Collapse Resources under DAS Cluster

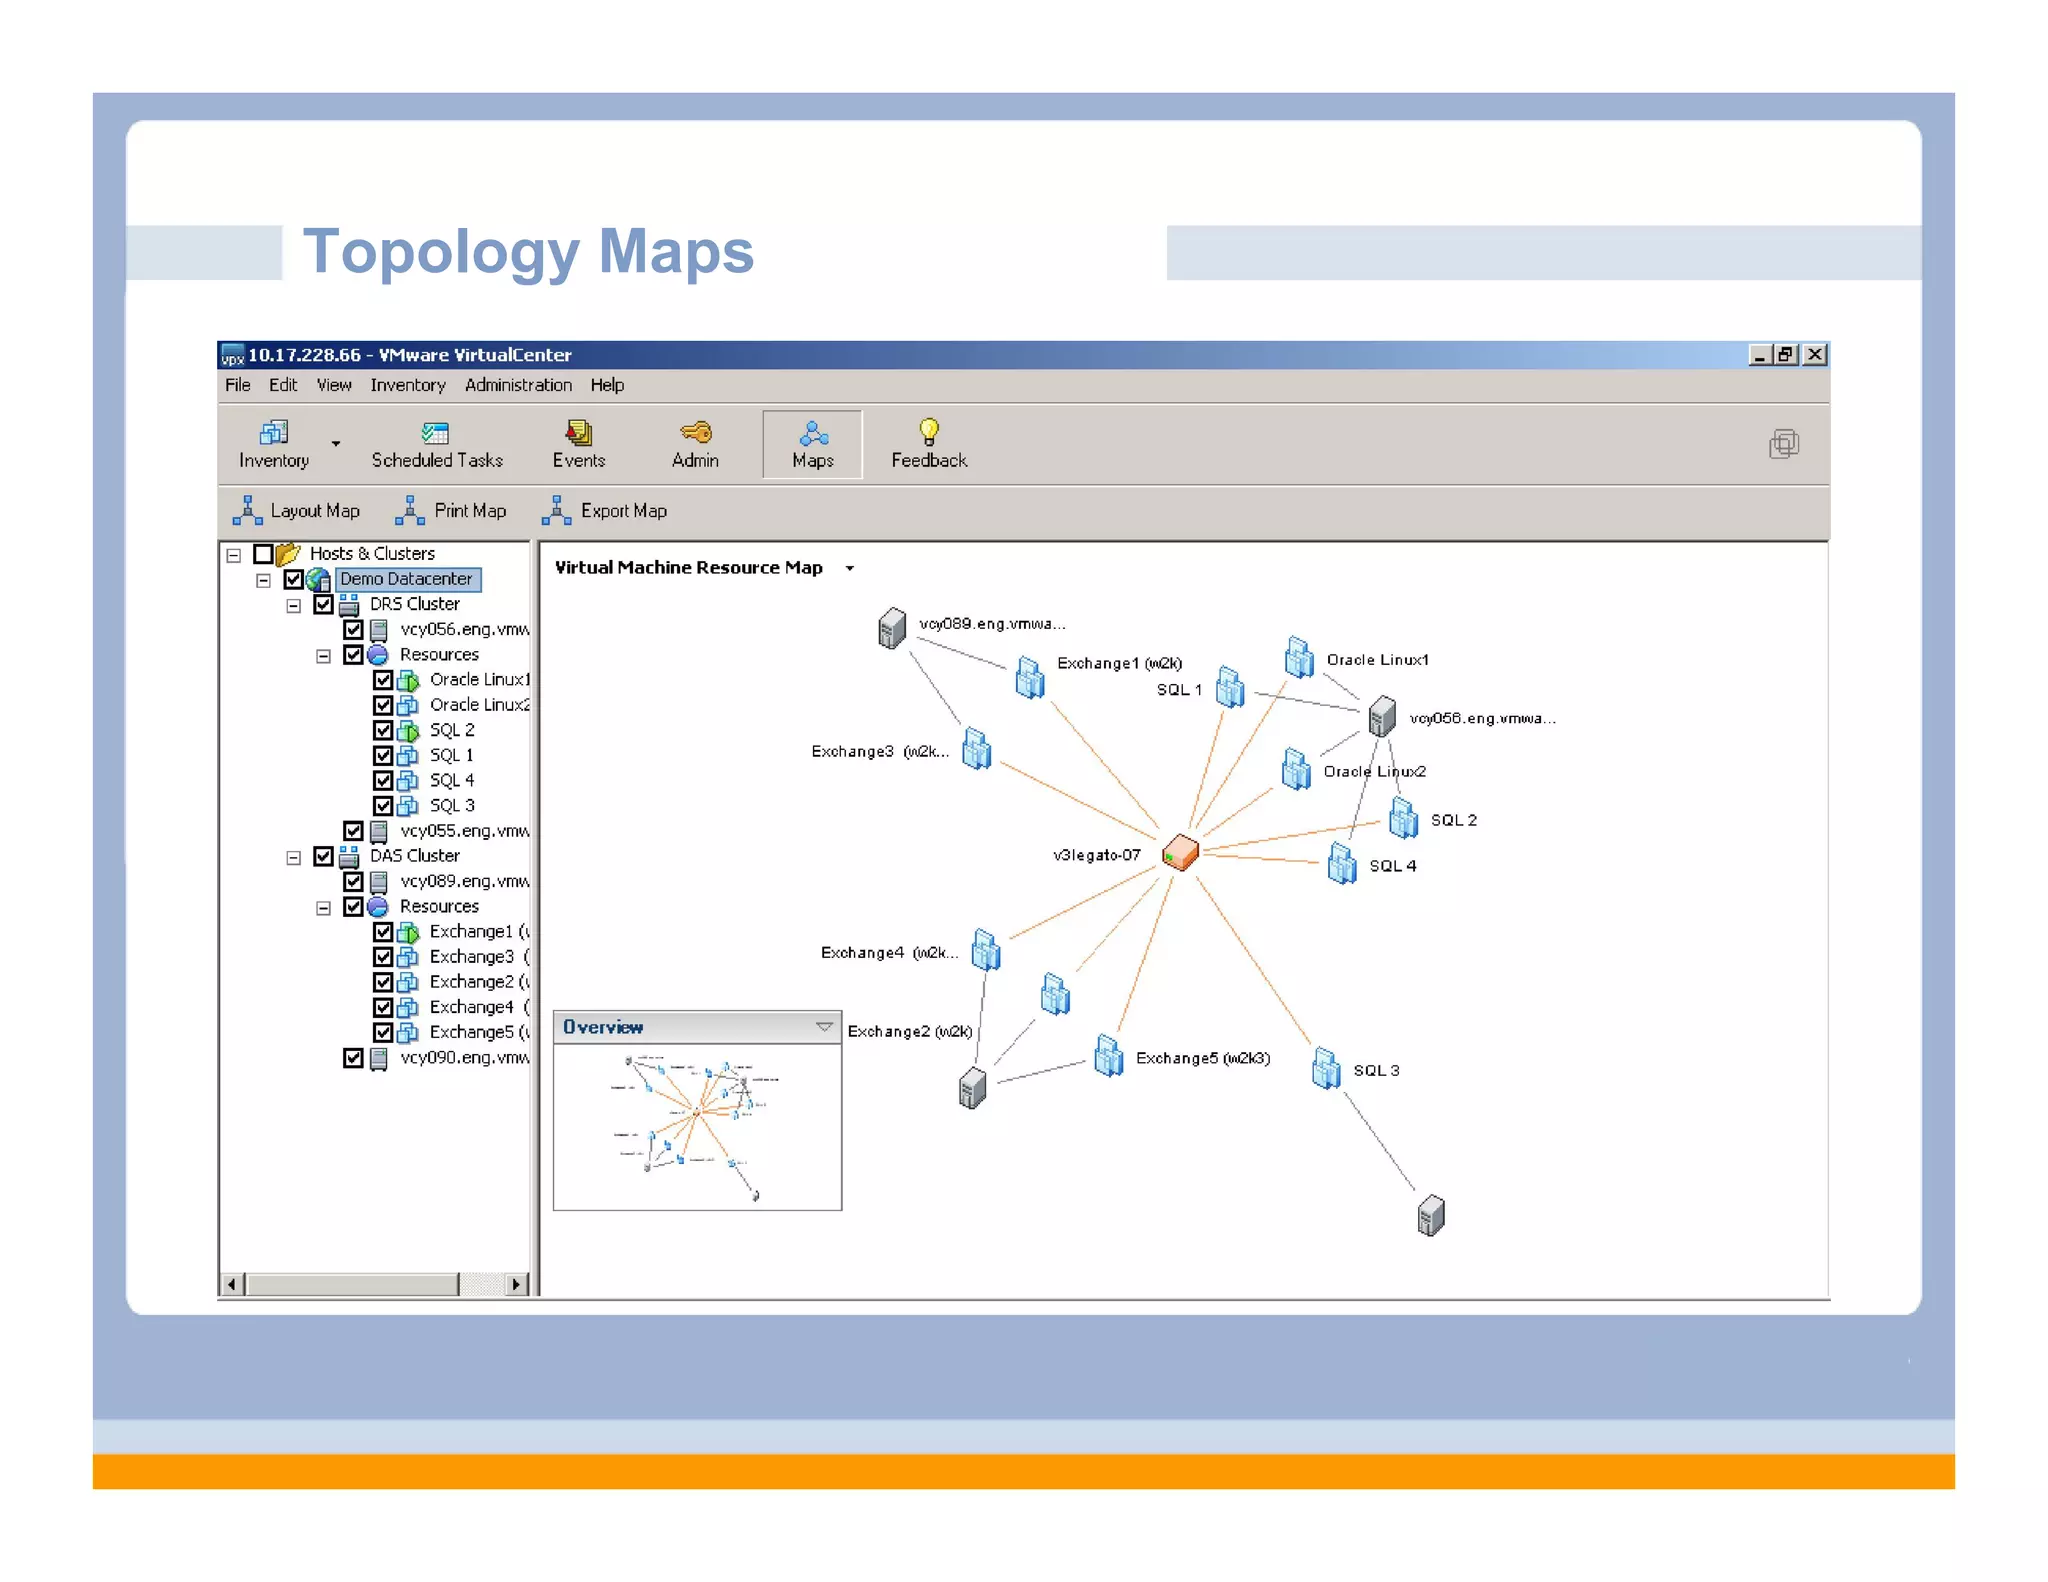coord(323,908)
